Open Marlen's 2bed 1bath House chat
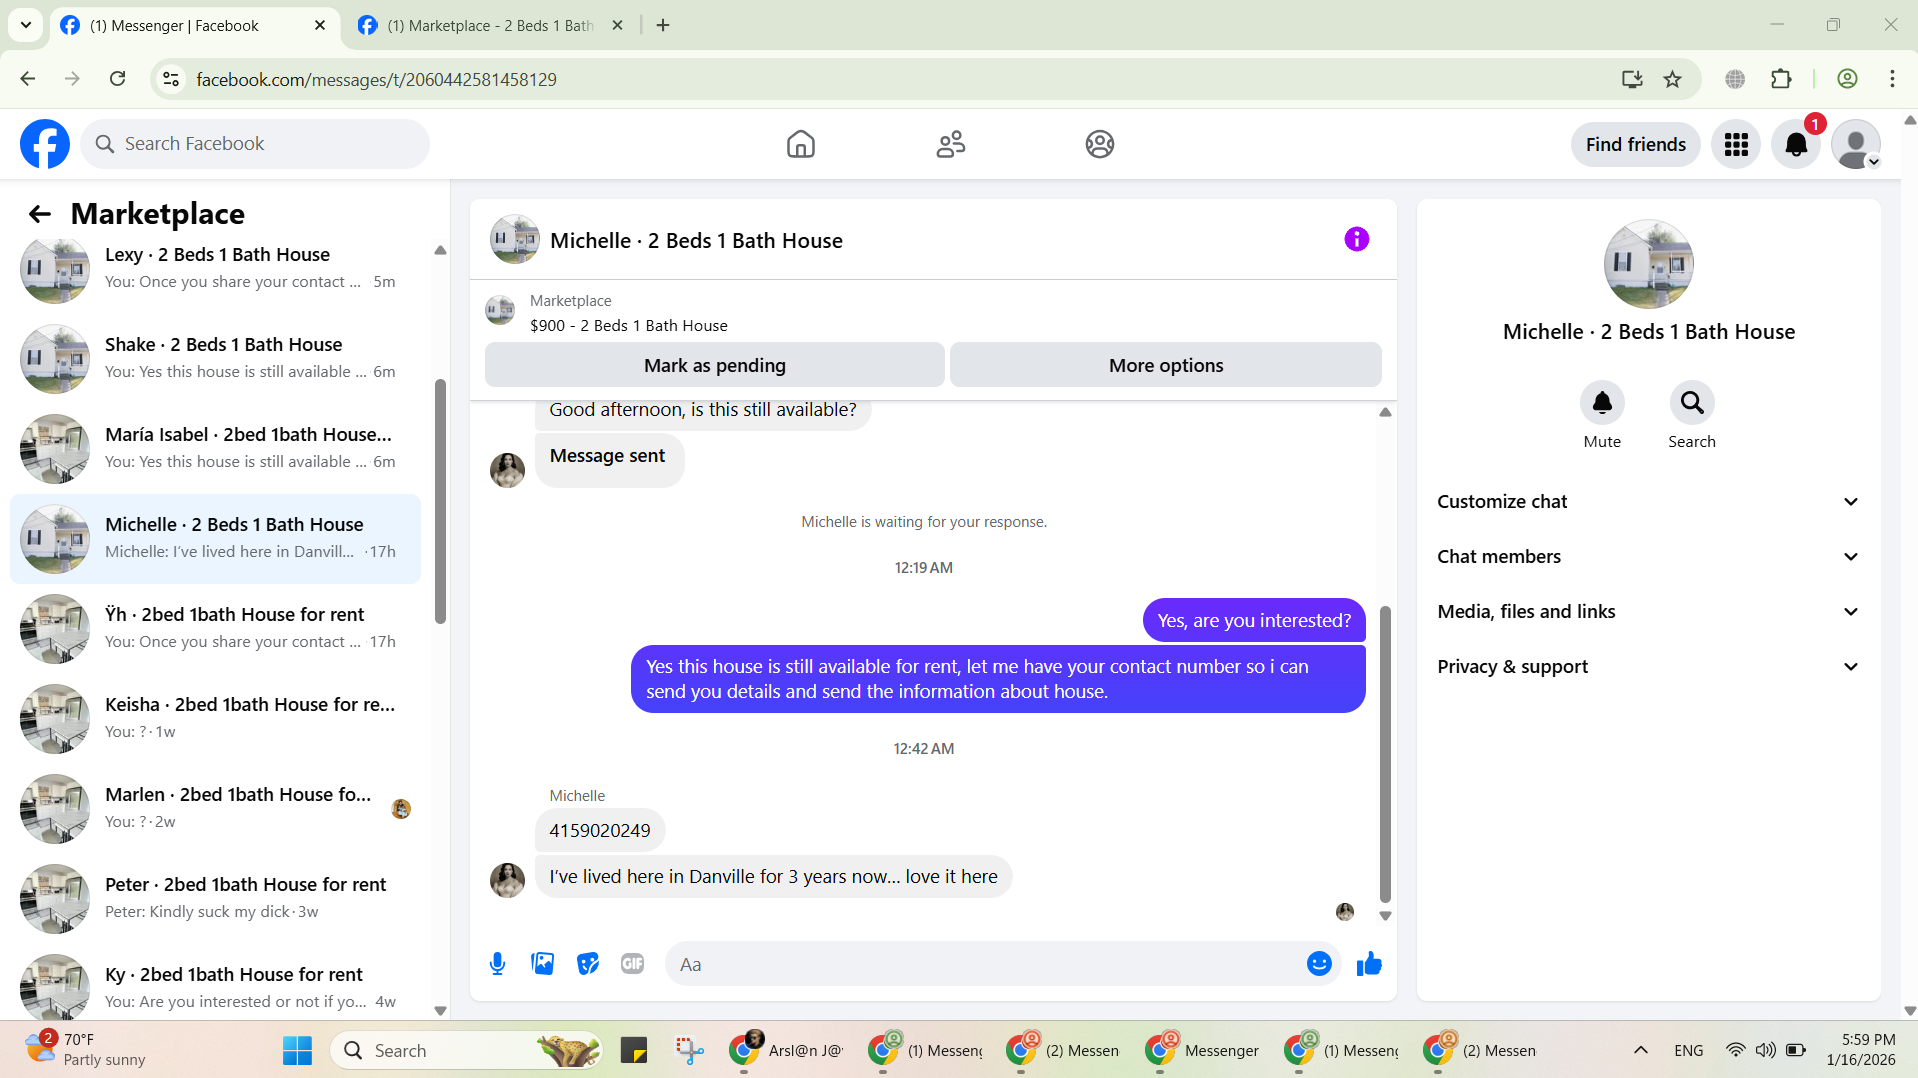The height and width of the screenshot is (1078, 1918). click(215, 809)
